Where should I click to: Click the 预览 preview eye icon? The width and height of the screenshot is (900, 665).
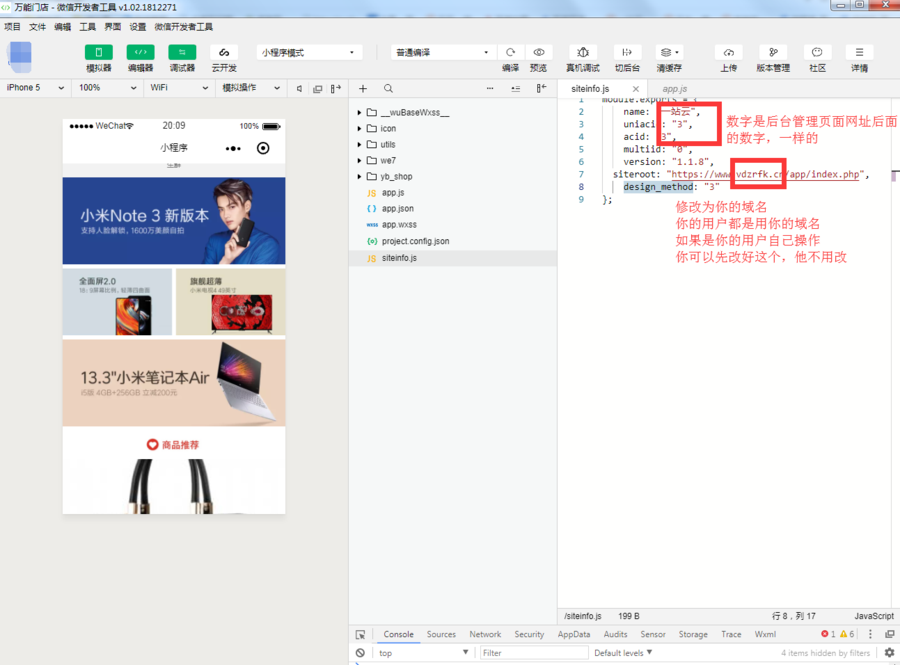coord(538,52)
